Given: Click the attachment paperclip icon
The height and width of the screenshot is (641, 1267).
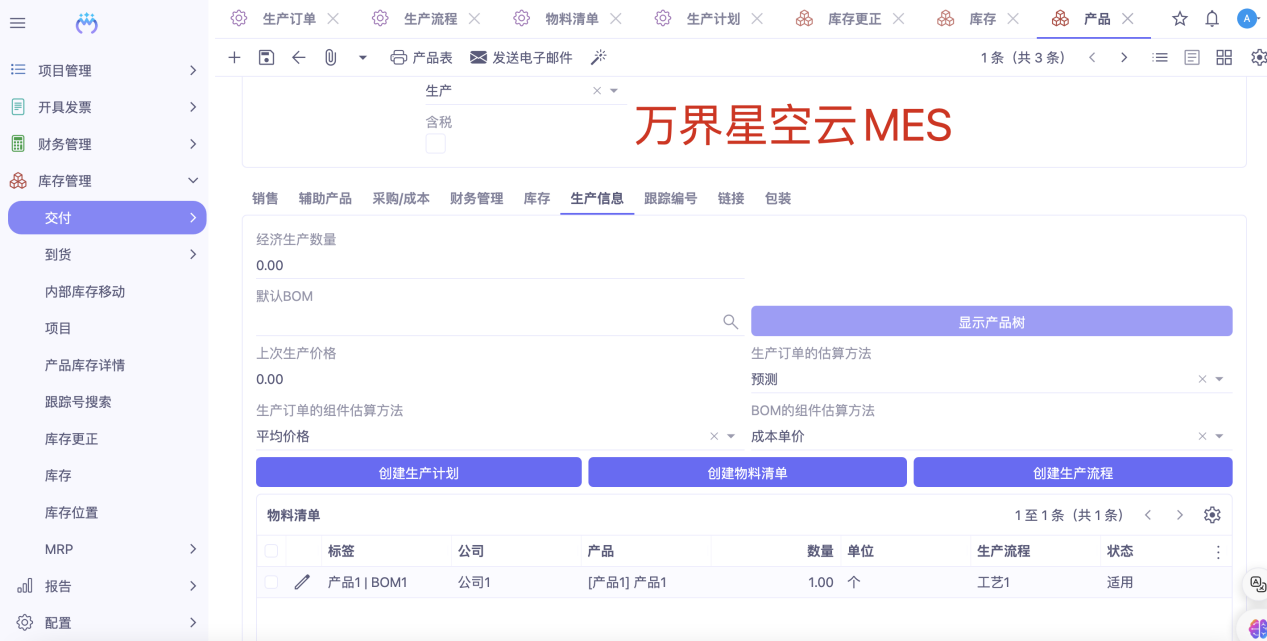Looking at the screenshot, I should [x=331, y=57].
